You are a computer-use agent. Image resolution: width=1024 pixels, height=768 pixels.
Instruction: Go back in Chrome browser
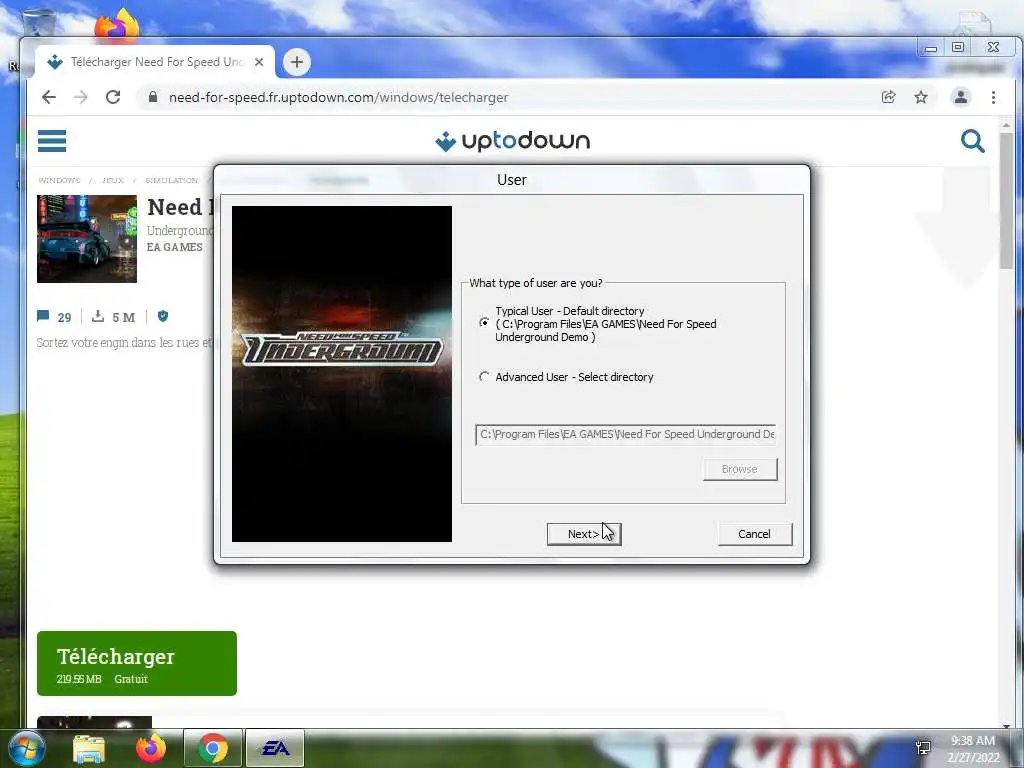click(x=49, y=97)
